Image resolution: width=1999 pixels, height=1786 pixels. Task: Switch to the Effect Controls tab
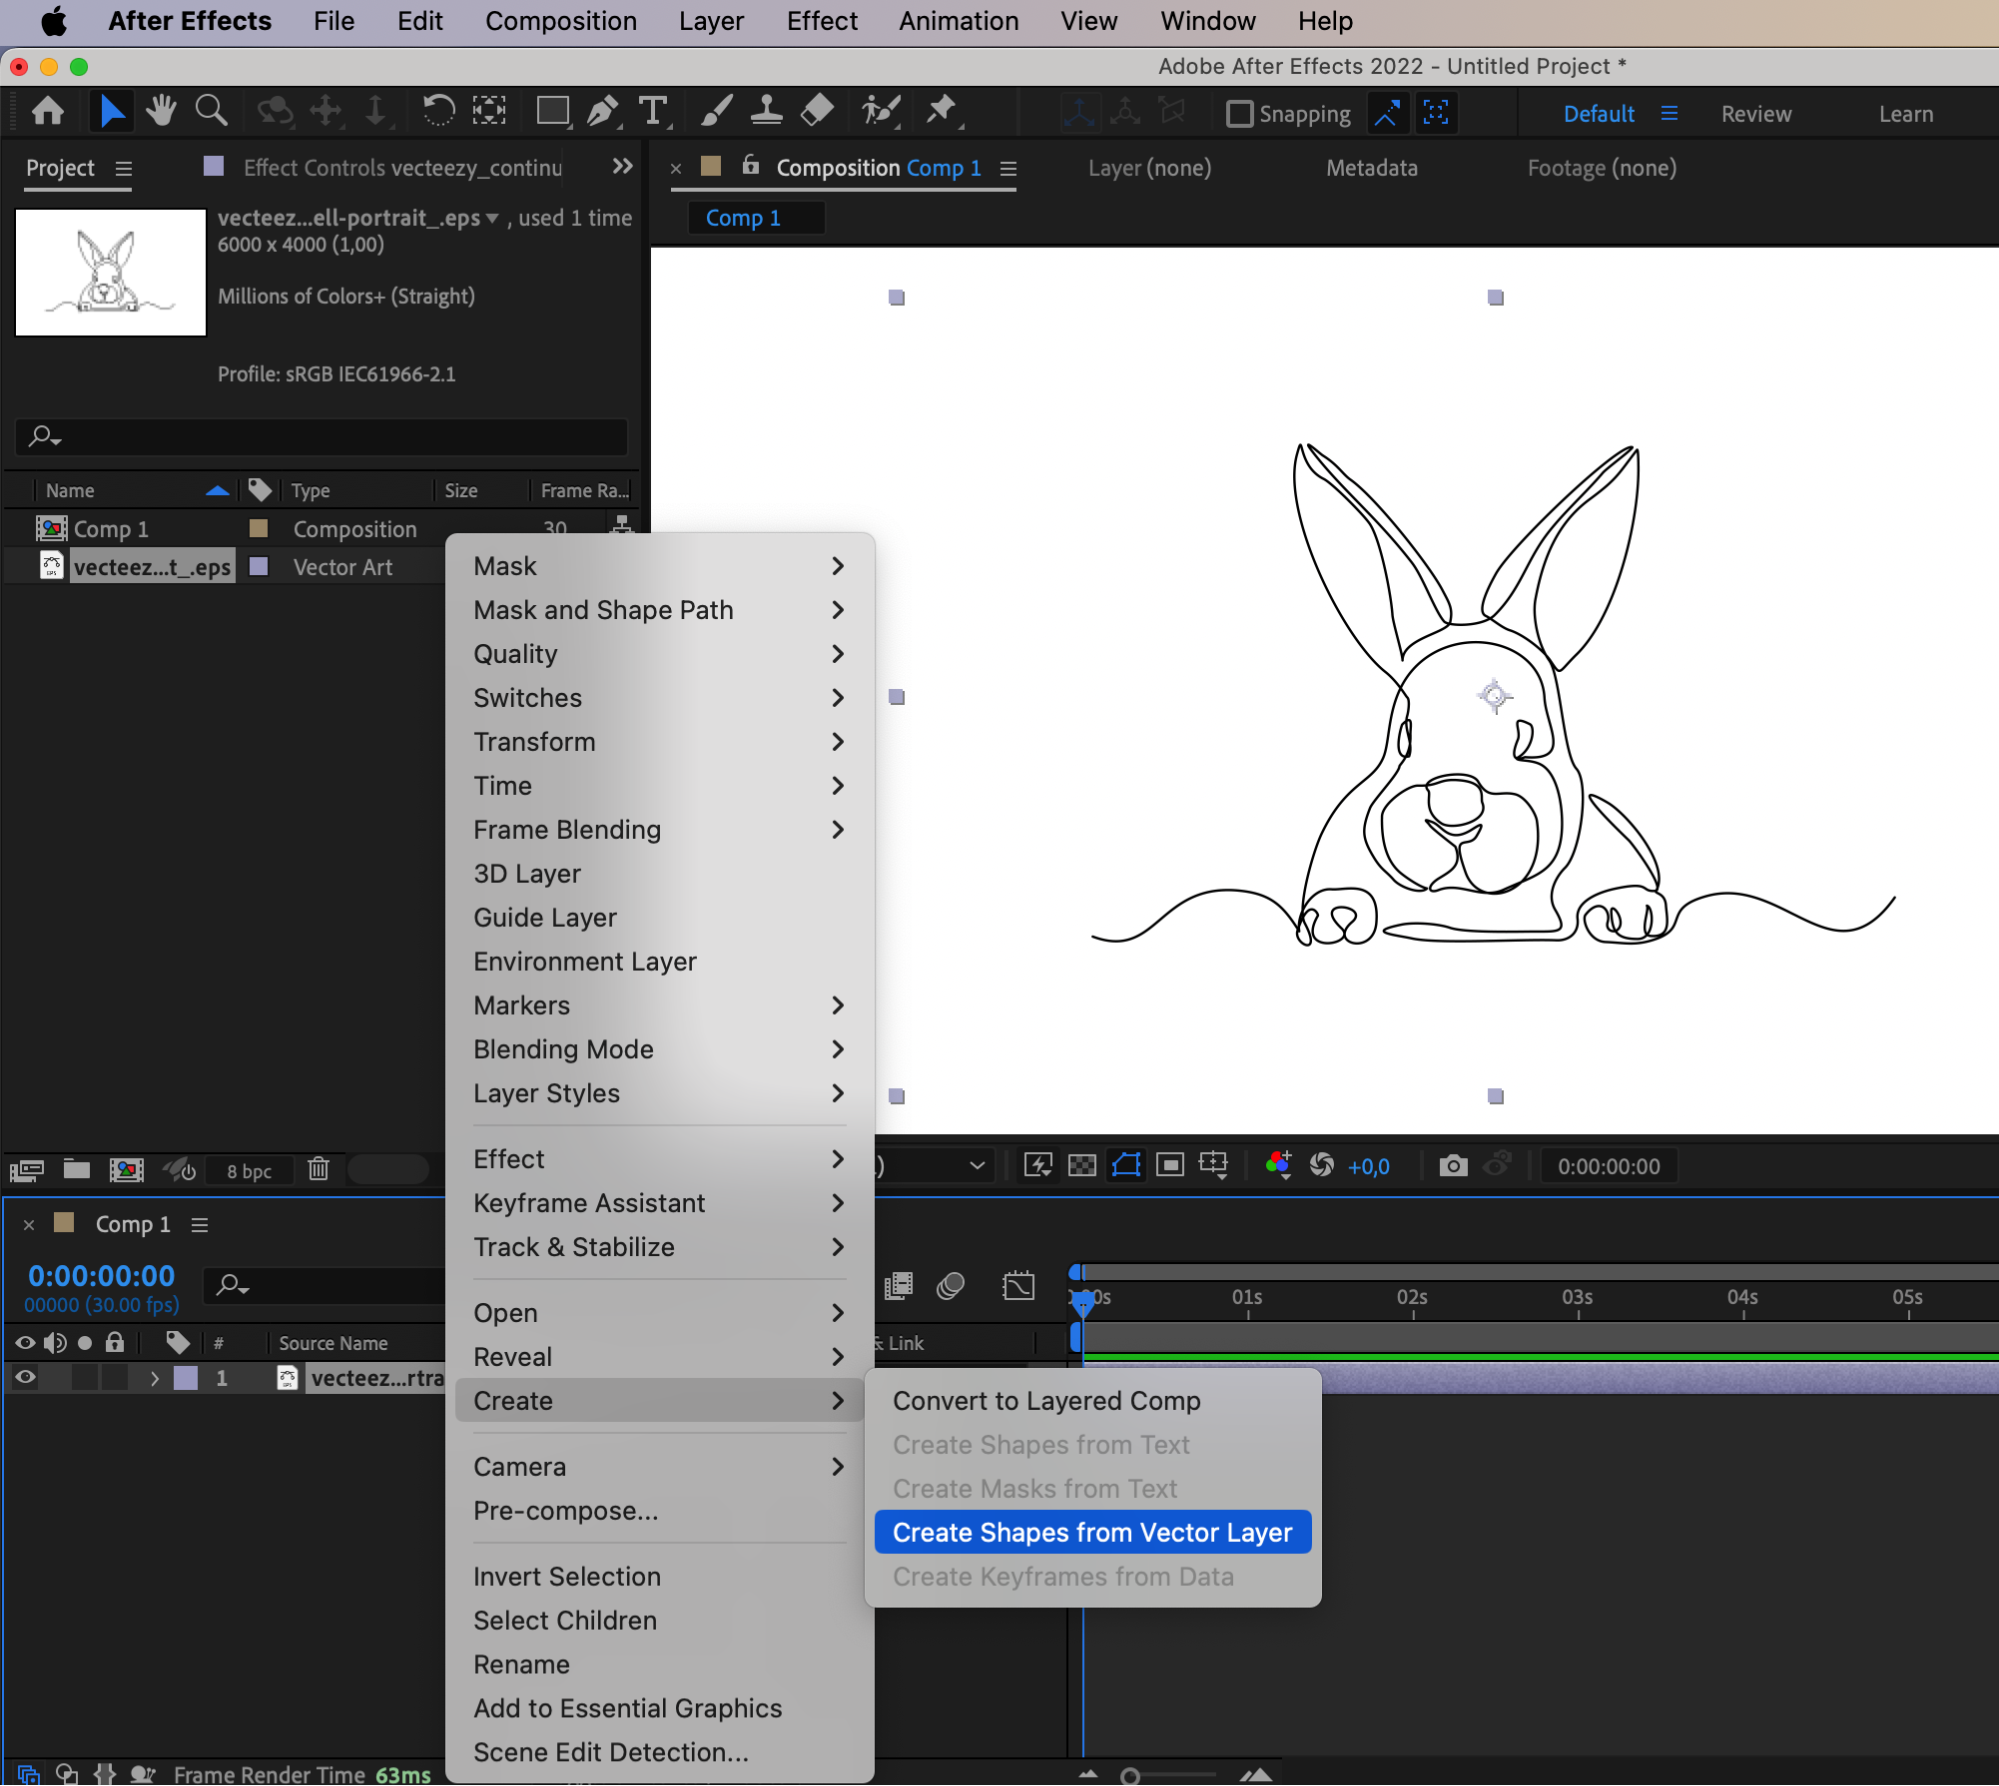click(x=402, y=168)
